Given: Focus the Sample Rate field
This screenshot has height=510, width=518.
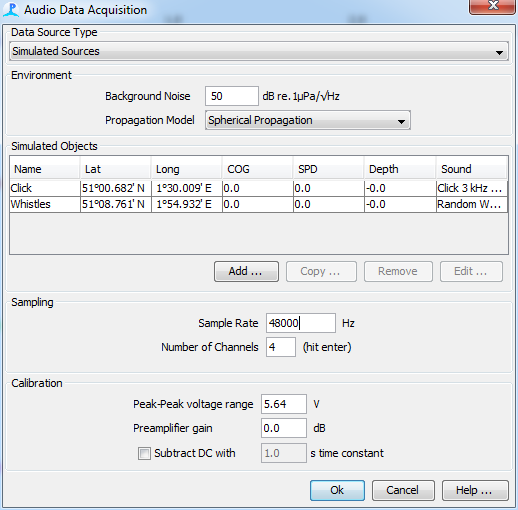Looking at the screenshot, I should point(301,323).
